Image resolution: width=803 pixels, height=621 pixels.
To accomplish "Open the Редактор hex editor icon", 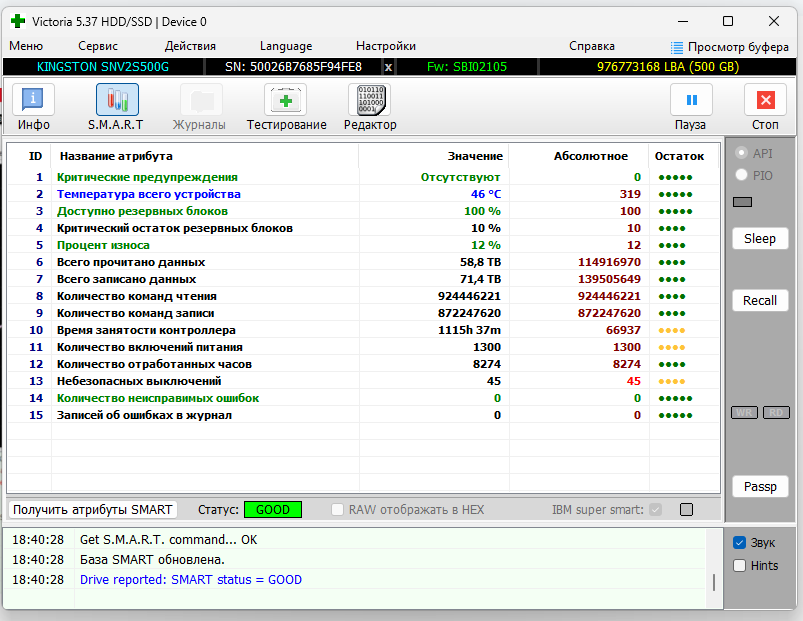I will pos(369,106).
